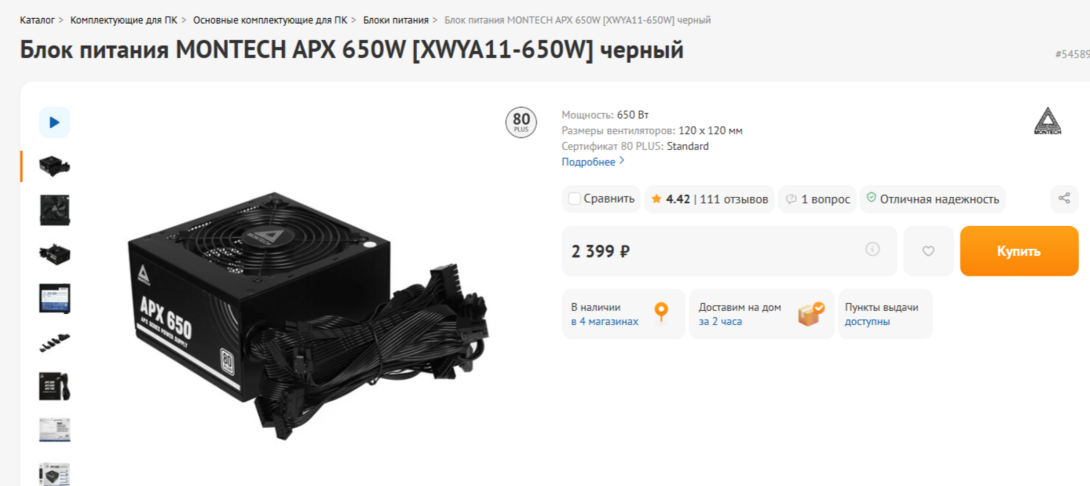
Task: Tick the Сравнить checkbox
Action: [574, 200]
